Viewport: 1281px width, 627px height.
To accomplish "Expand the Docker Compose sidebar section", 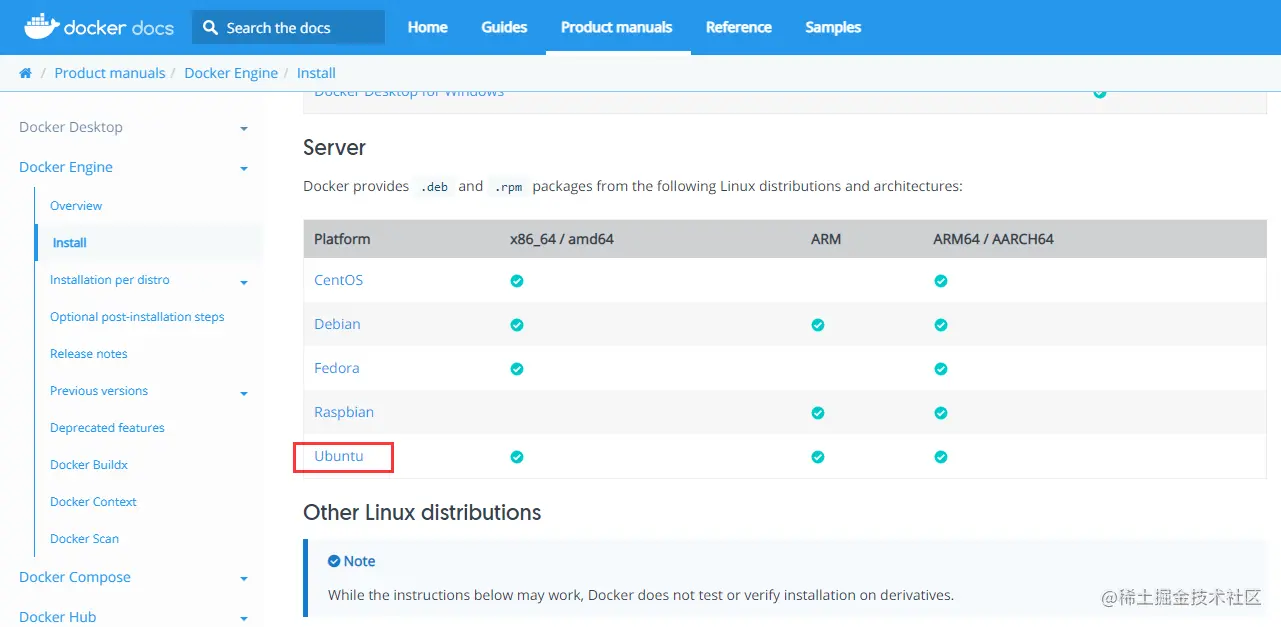I will pos(244,579).
